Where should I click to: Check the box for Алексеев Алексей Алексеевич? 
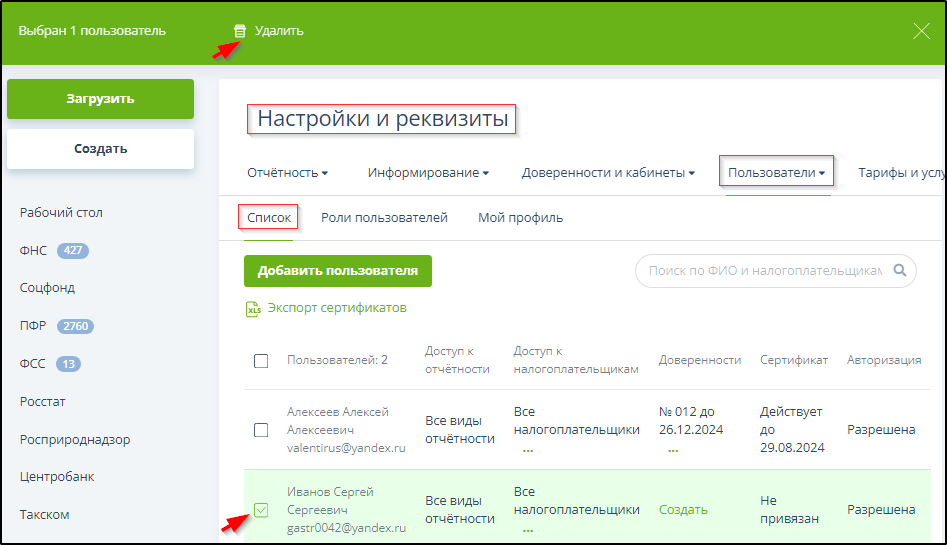tap(261, 430)
